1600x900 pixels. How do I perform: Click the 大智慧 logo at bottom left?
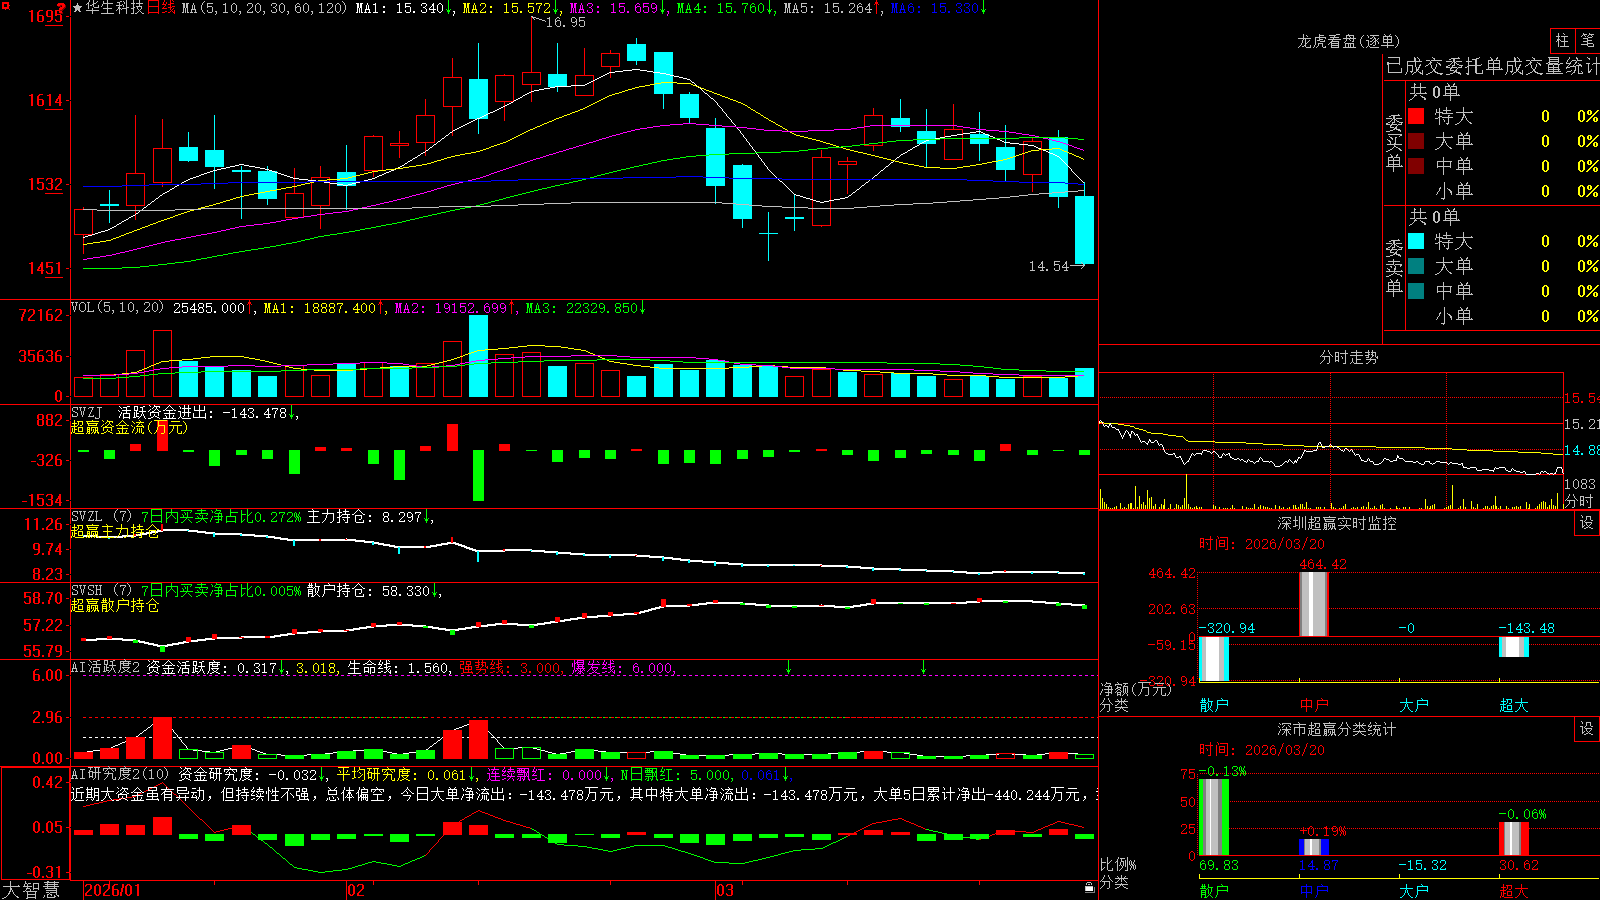tap(31, 890)
